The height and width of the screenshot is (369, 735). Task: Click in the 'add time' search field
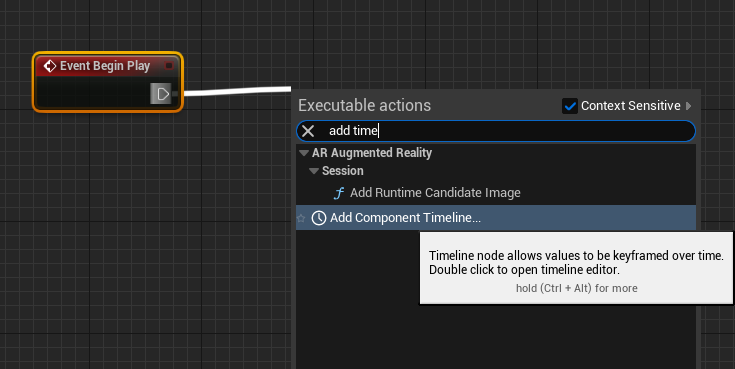click(496, 131)
